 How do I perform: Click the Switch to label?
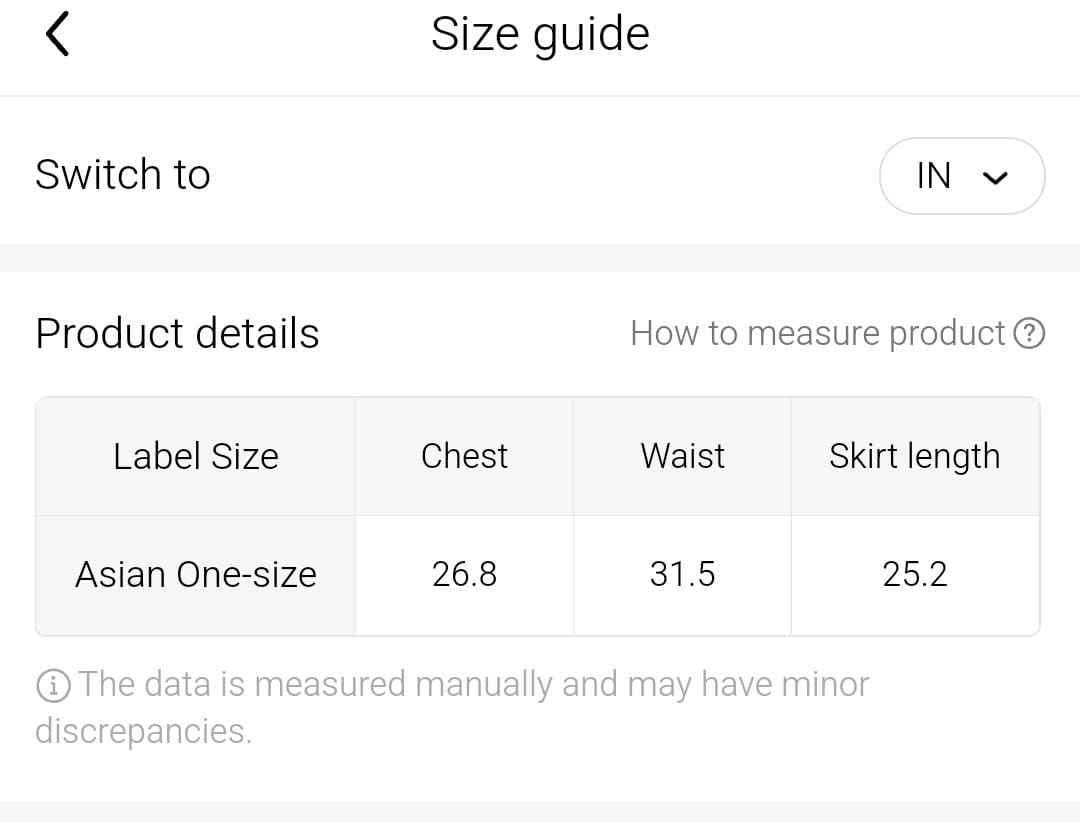tap(123, 175)
